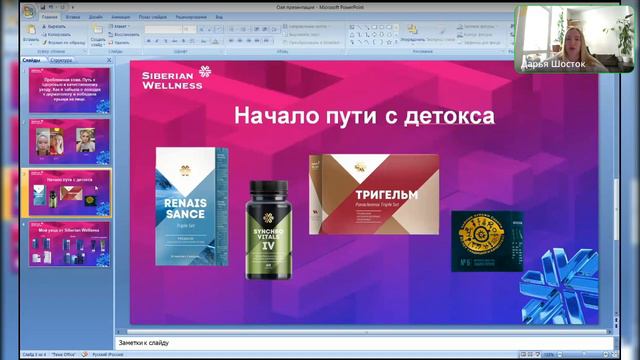The width and height of the screenshot is (640, 360).
Task: Open the Главная ribbon tab
Action: pyautogui.click(x=49, y=17)
